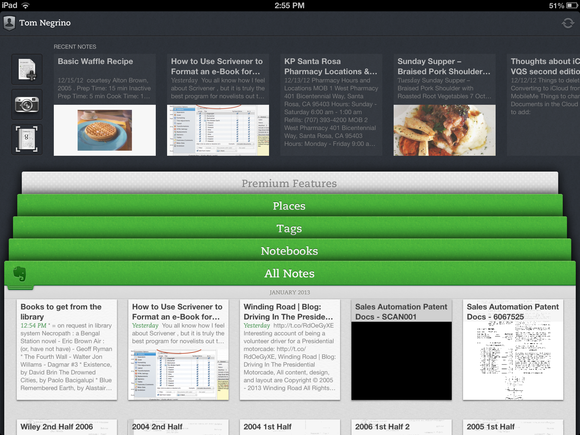Open Books to get from the library note
This screenshot has width=580, height=435.
coord(67,350)
